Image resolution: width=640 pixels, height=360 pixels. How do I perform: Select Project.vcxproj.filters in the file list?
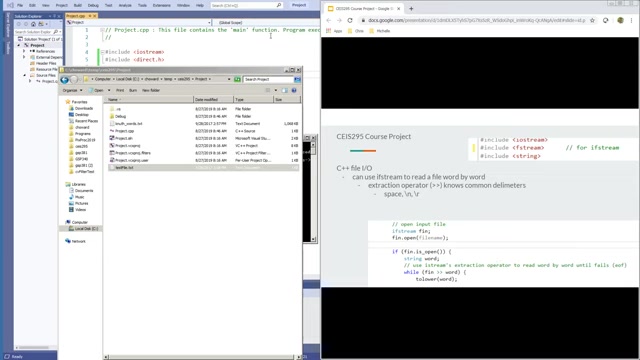point(133,153)
